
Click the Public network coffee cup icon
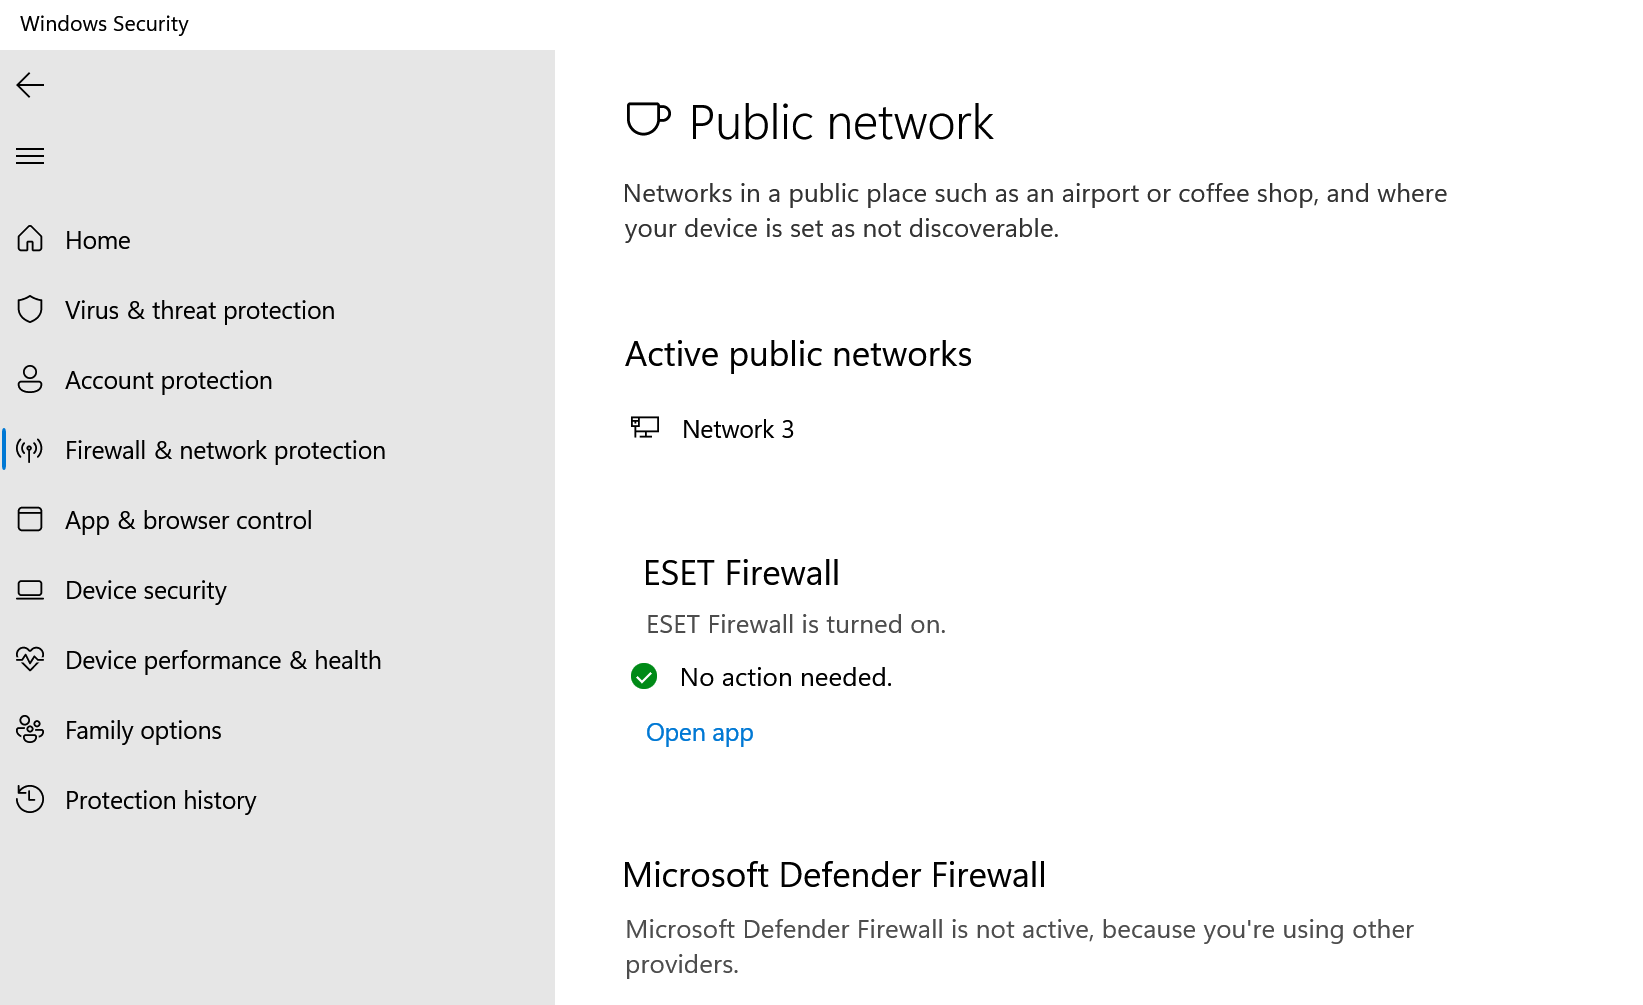[648, 120]
